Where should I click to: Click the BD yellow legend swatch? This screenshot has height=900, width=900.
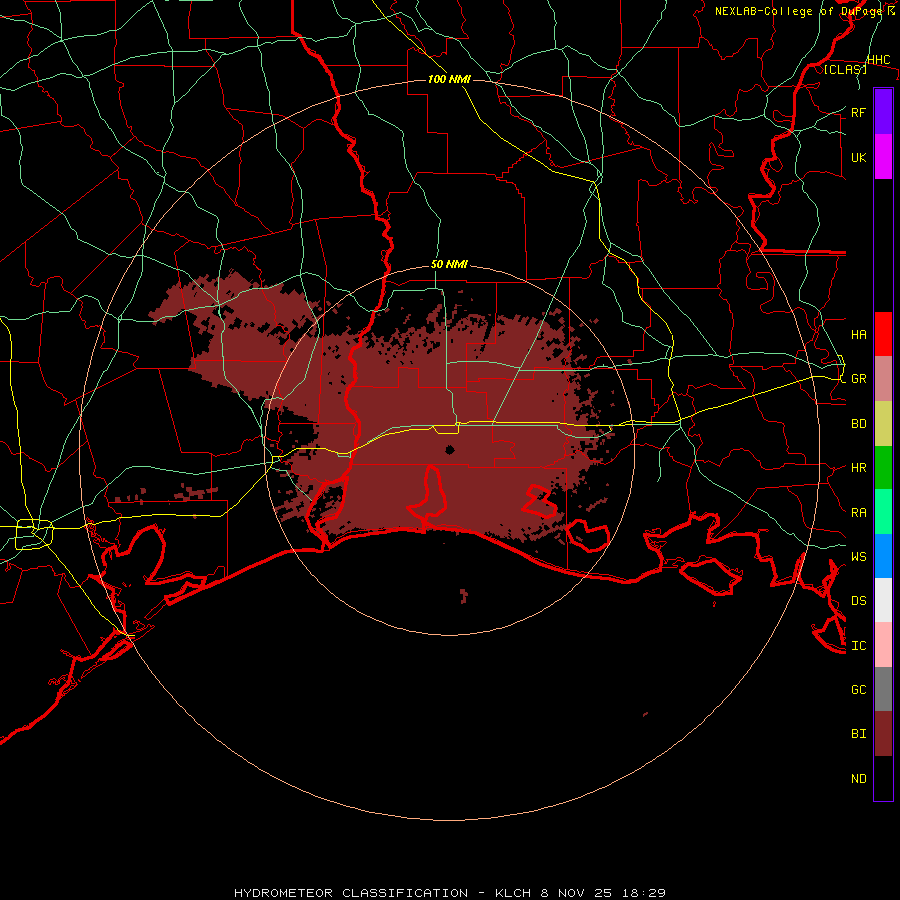(x=883, y=424)
